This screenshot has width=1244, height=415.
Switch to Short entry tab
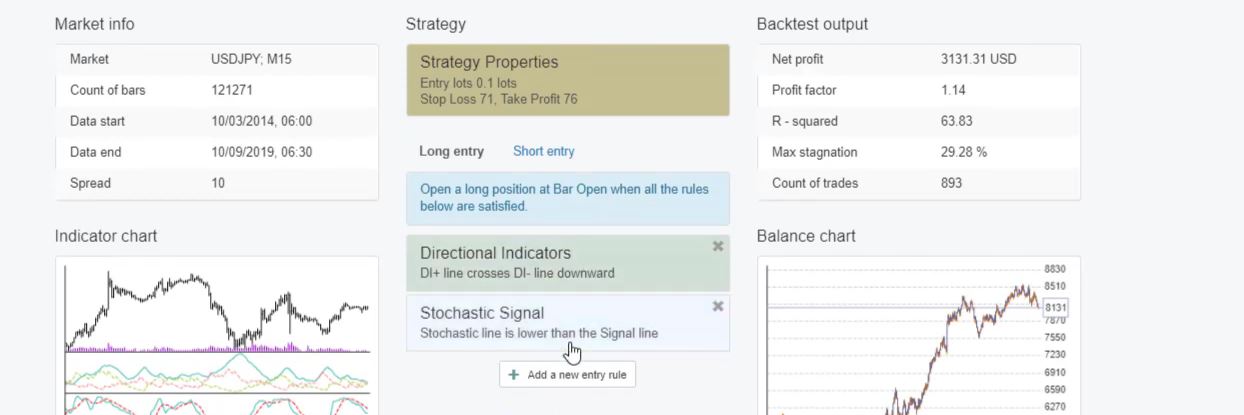543,151
